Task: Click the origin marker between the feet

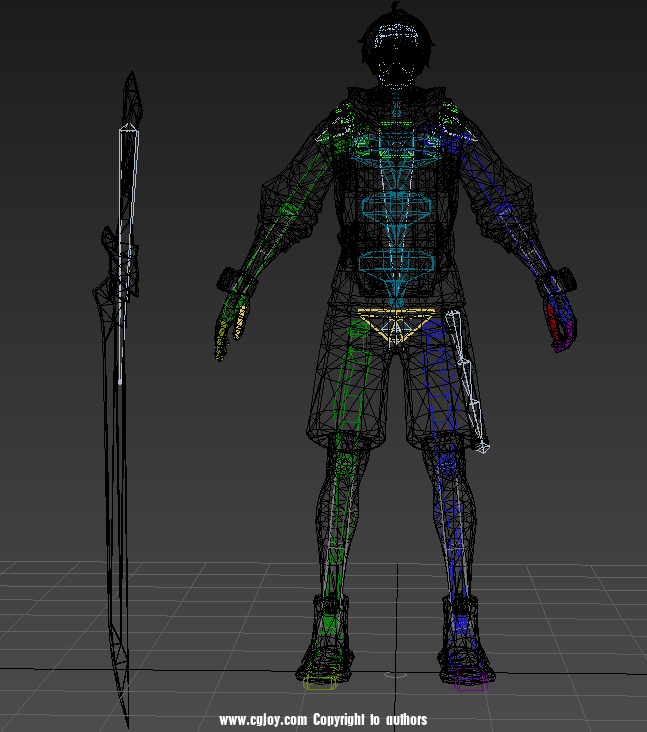Action: click(x=397, y=675)
